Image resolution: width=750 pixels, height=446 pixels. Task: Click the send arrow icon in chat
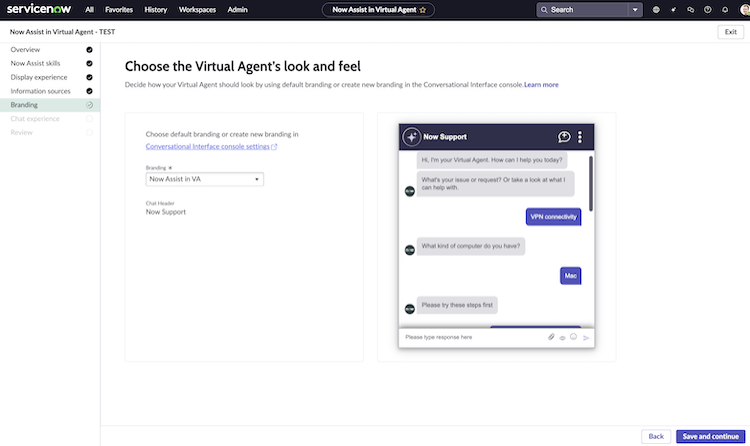click(x=586, y=338)
